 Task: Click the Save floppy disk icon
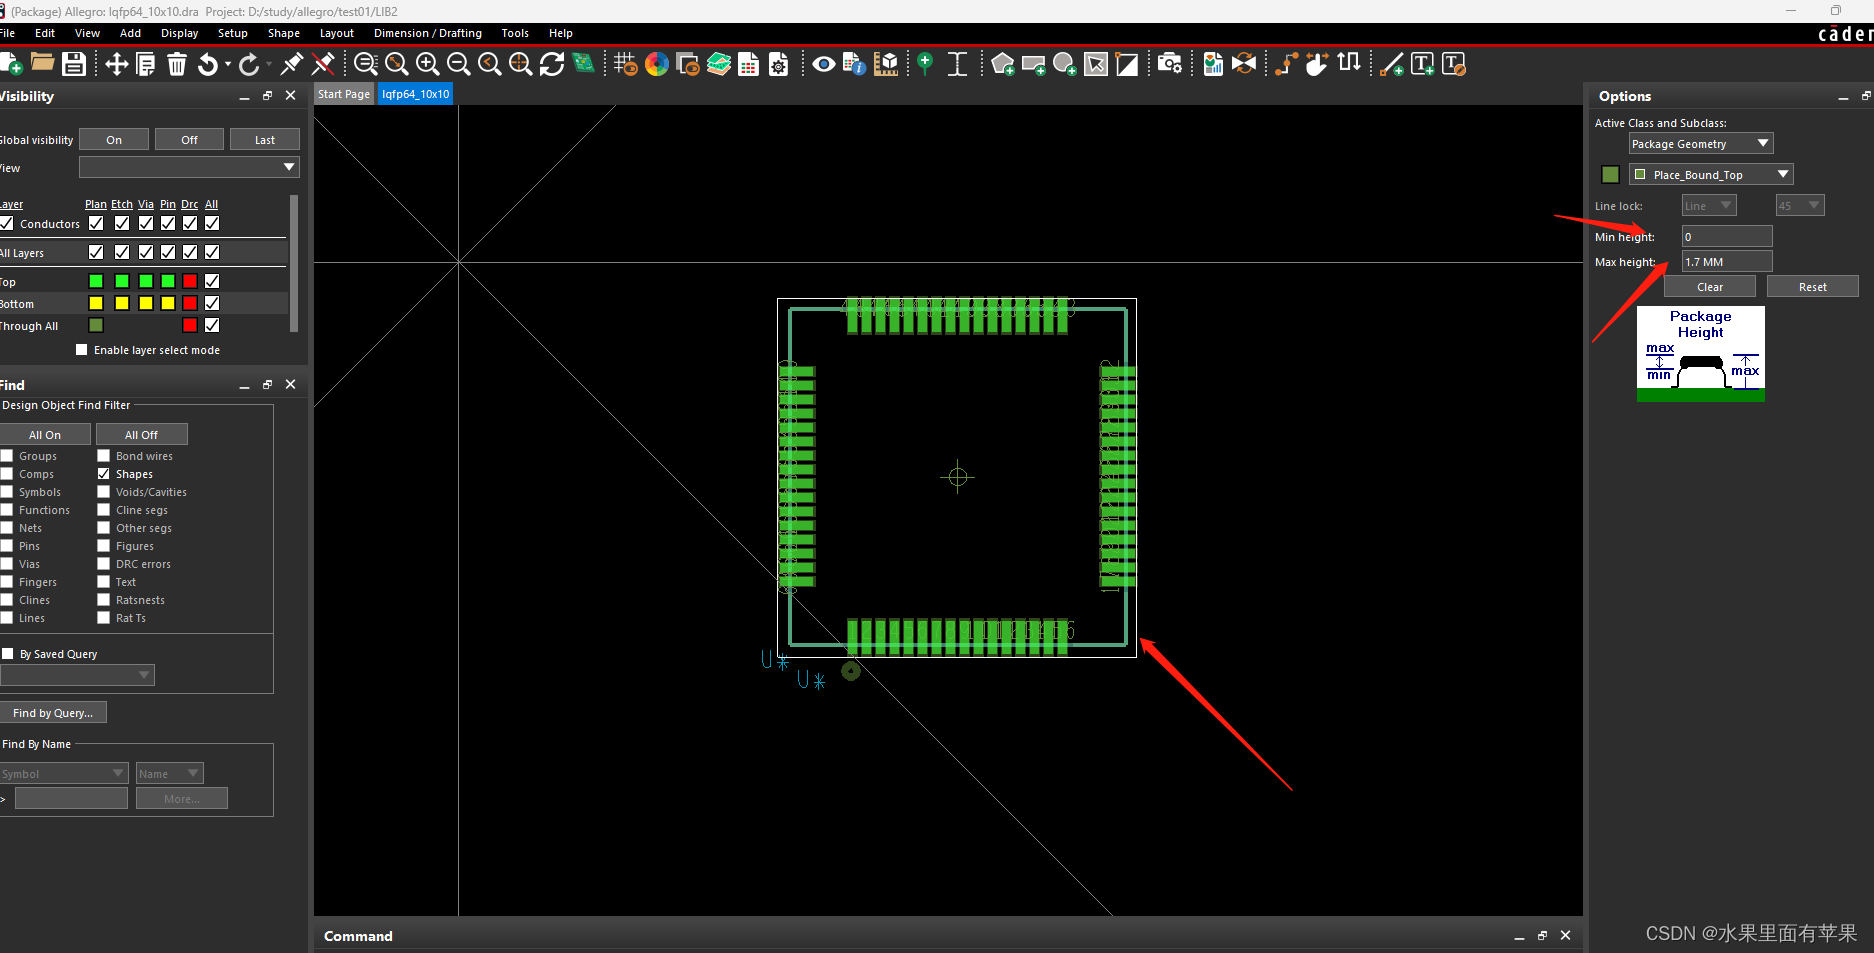click(x=73, y=65)
